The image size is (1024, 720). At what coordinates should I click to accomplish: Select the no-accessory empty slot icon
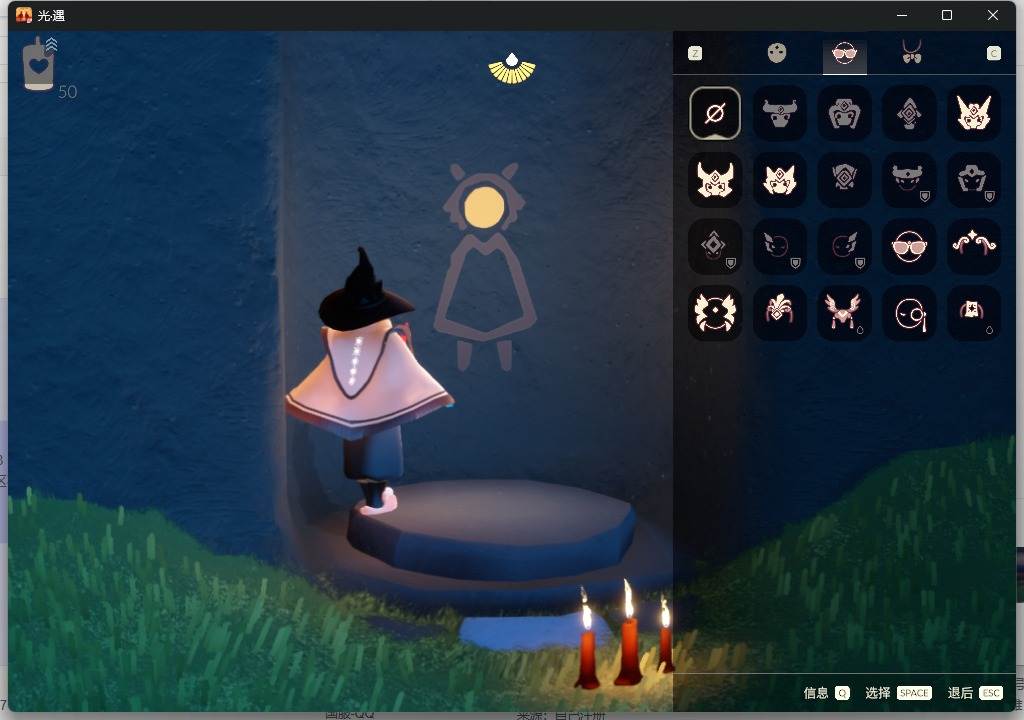715,113
